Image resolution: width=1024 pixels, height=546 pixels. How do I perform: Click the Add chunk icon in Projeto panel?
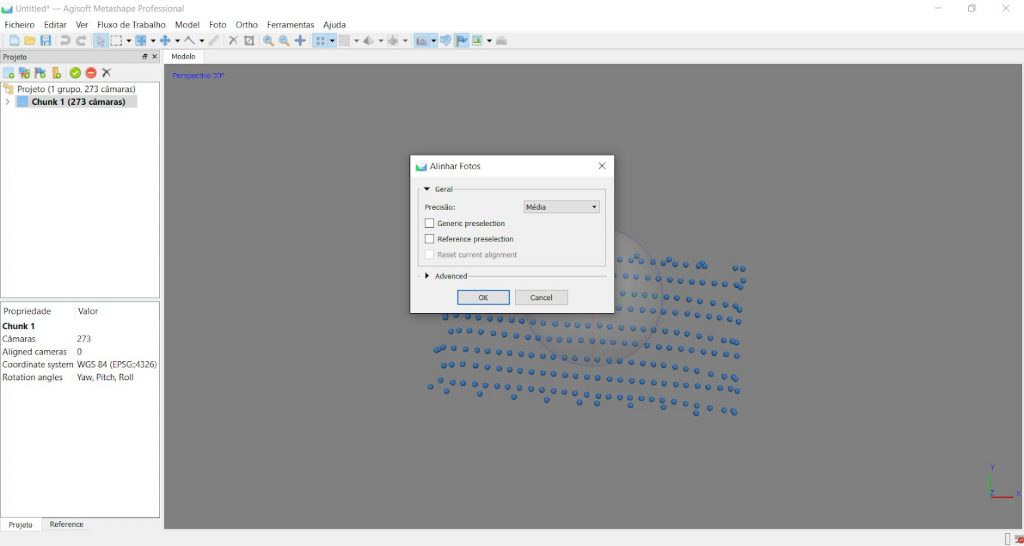tap(9, 73)
